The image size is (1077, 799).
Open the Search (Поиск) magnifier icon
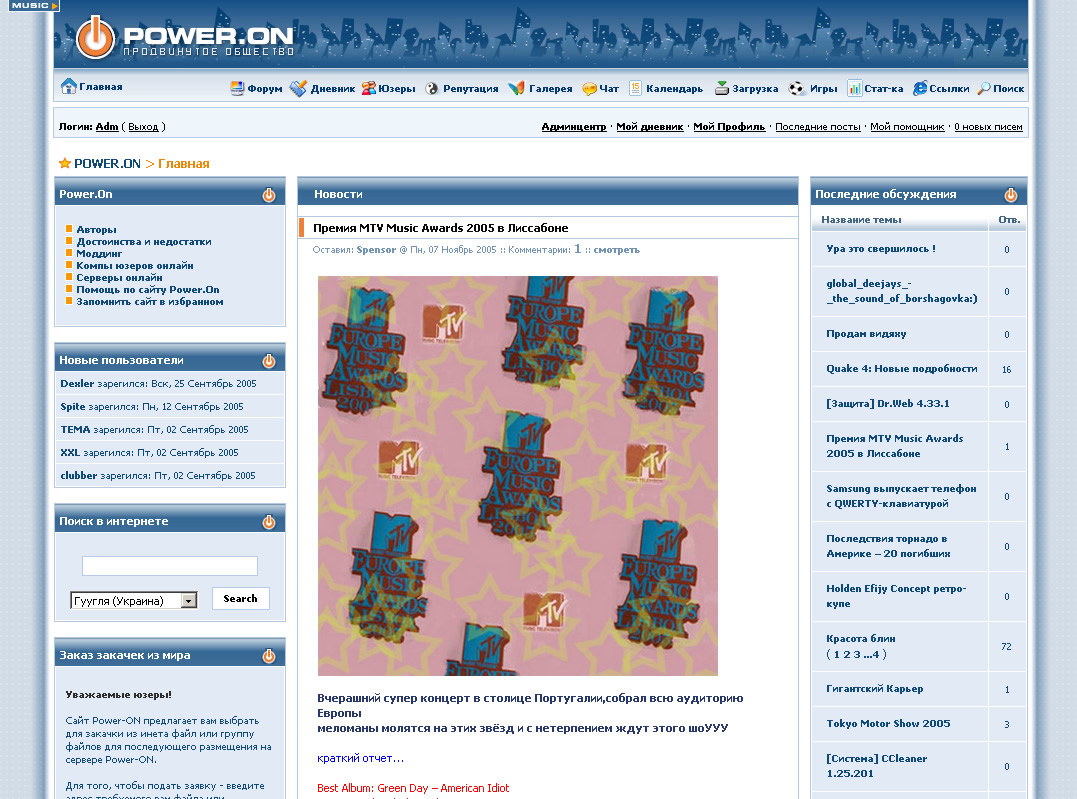click(984, 88)
